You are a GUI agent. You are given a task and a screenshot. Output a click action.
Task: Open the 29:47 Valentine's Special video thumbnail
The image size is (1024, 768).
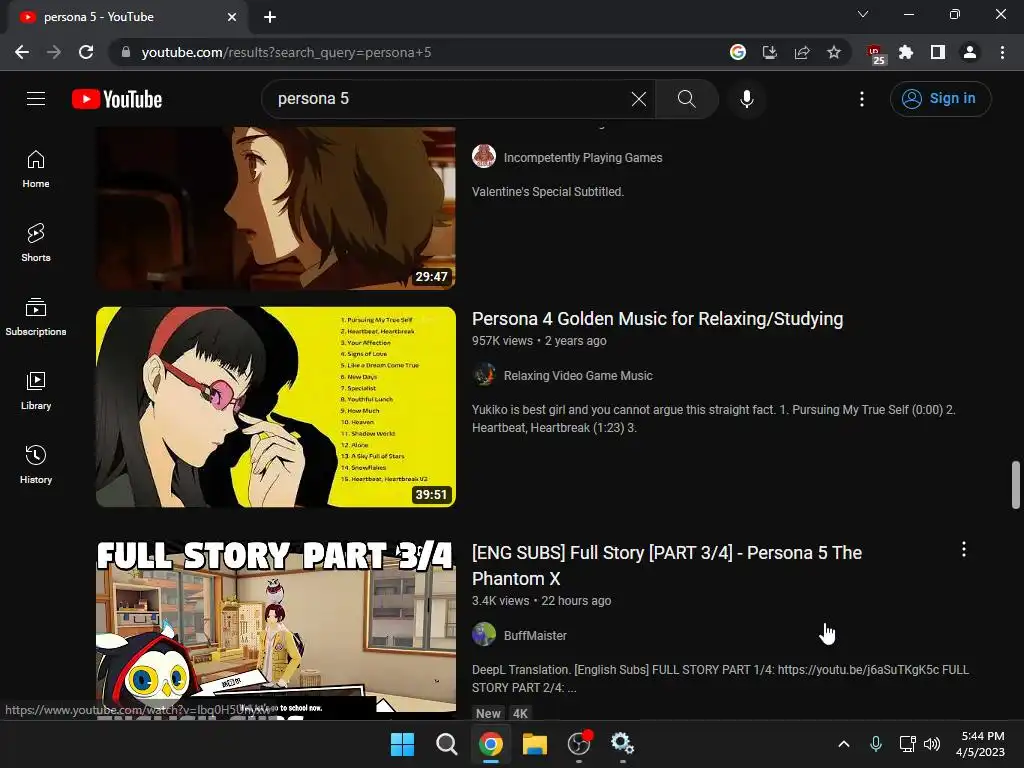coord(276,208)
